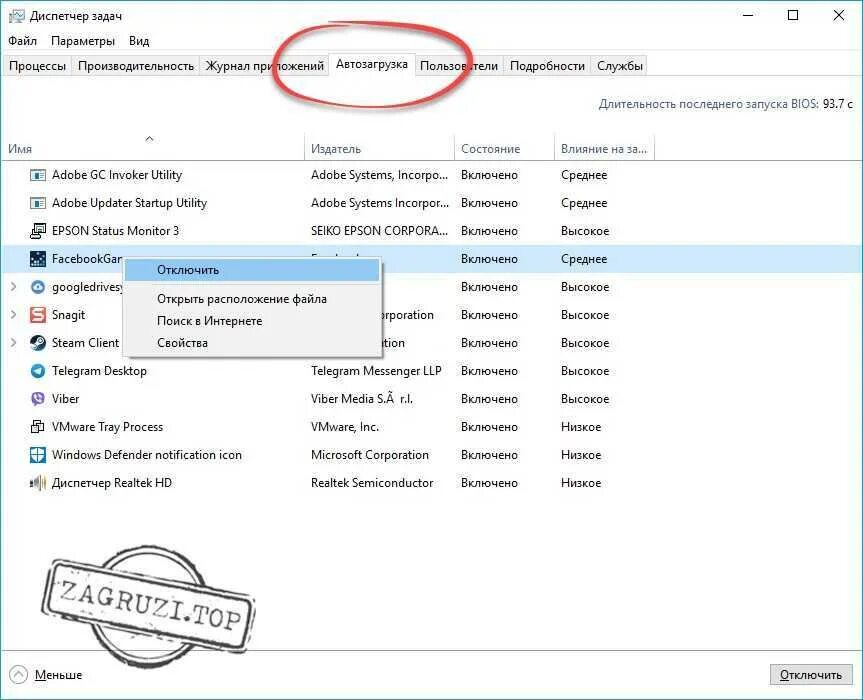Expand the Snagit startup group
This screenshot has width=863, height=700.
pyautogui.click(x=13, y=315)
